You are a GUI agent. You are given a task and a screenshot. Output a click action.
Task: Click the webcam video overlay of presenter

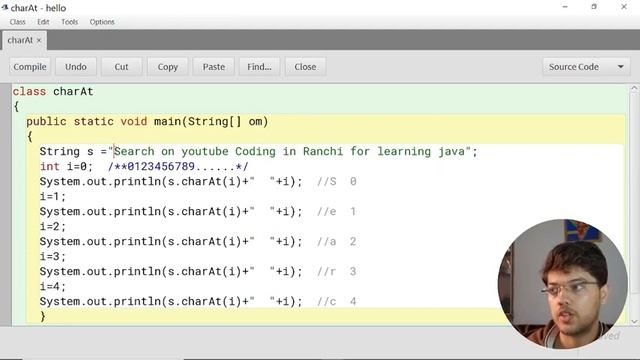[x=562, y=284]
